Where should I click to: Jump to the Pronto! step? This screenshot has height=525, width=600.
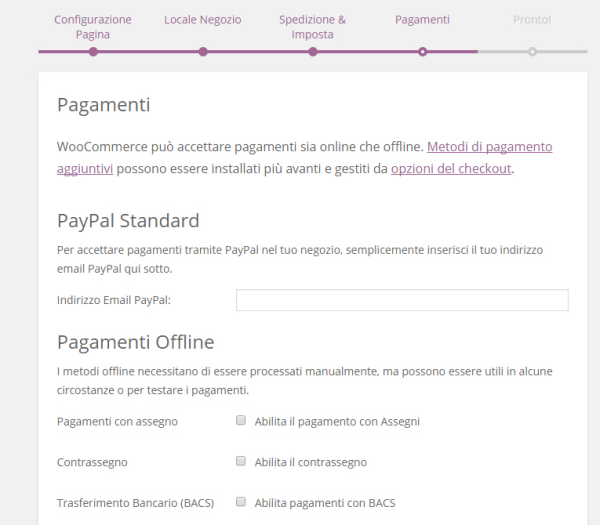(x=532, y=20)
